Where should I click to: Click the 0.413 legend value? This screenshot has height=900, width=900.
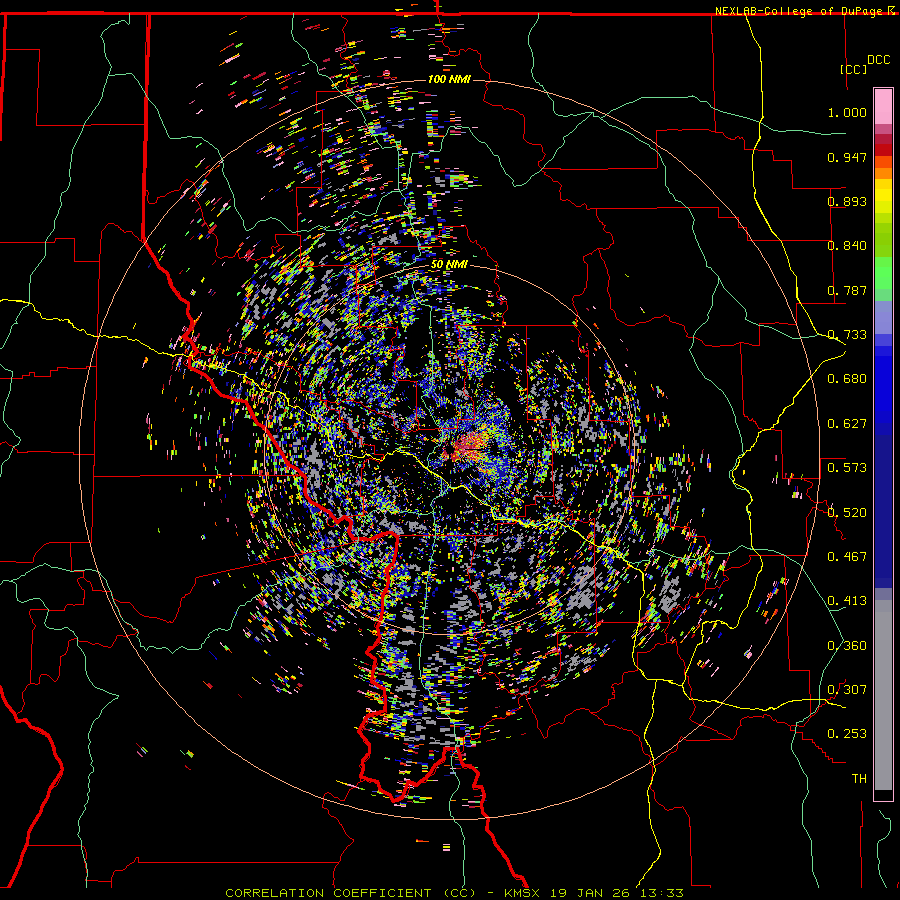tap(847, 601)
